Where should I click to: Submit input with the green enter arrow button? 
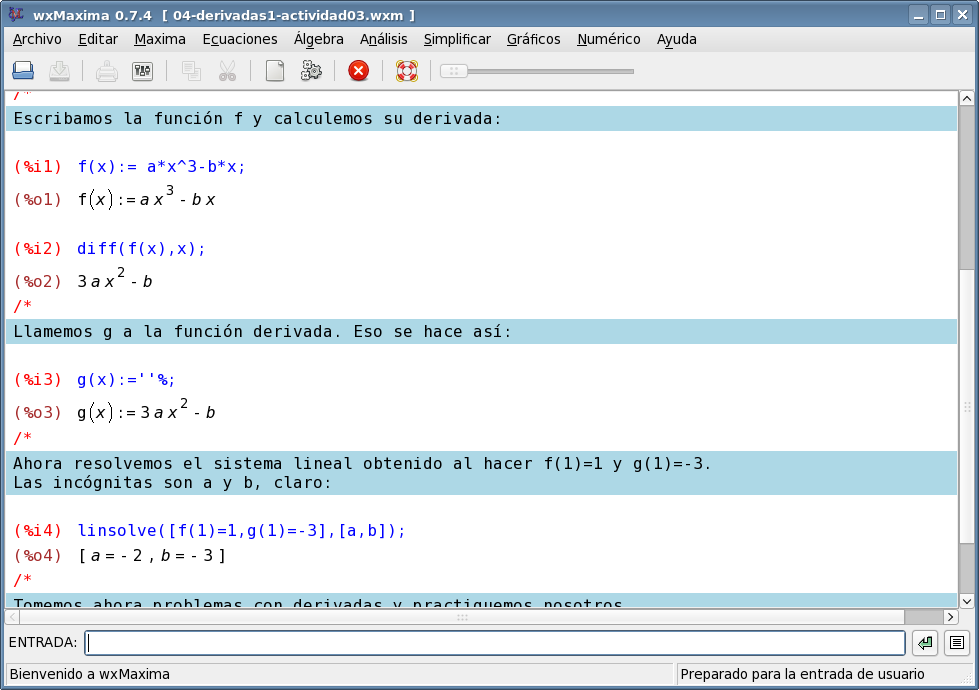[x=925, y=643]
